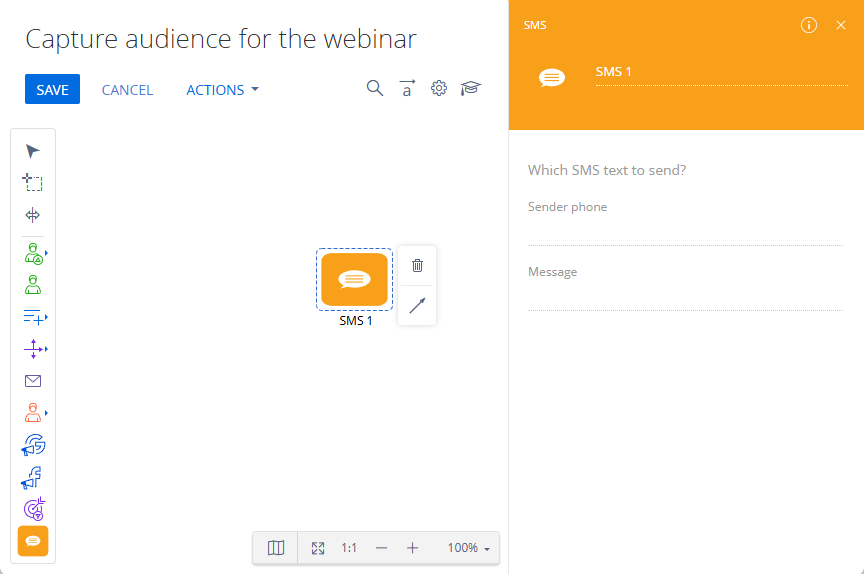Open campaign settings via gear icon
Image resolution: width=864 pixels, height=574 pixels.
pos(438,89)
